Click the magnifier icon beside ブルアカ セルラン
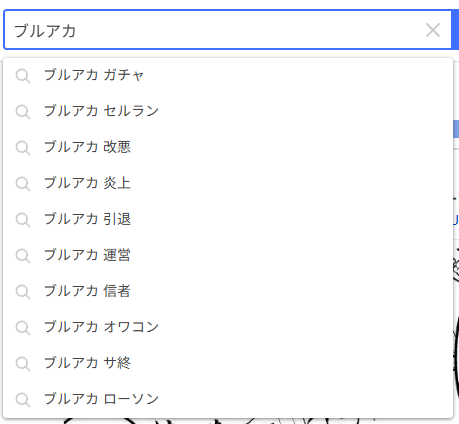Screen dimensions: 459x424 click(23, 112)
